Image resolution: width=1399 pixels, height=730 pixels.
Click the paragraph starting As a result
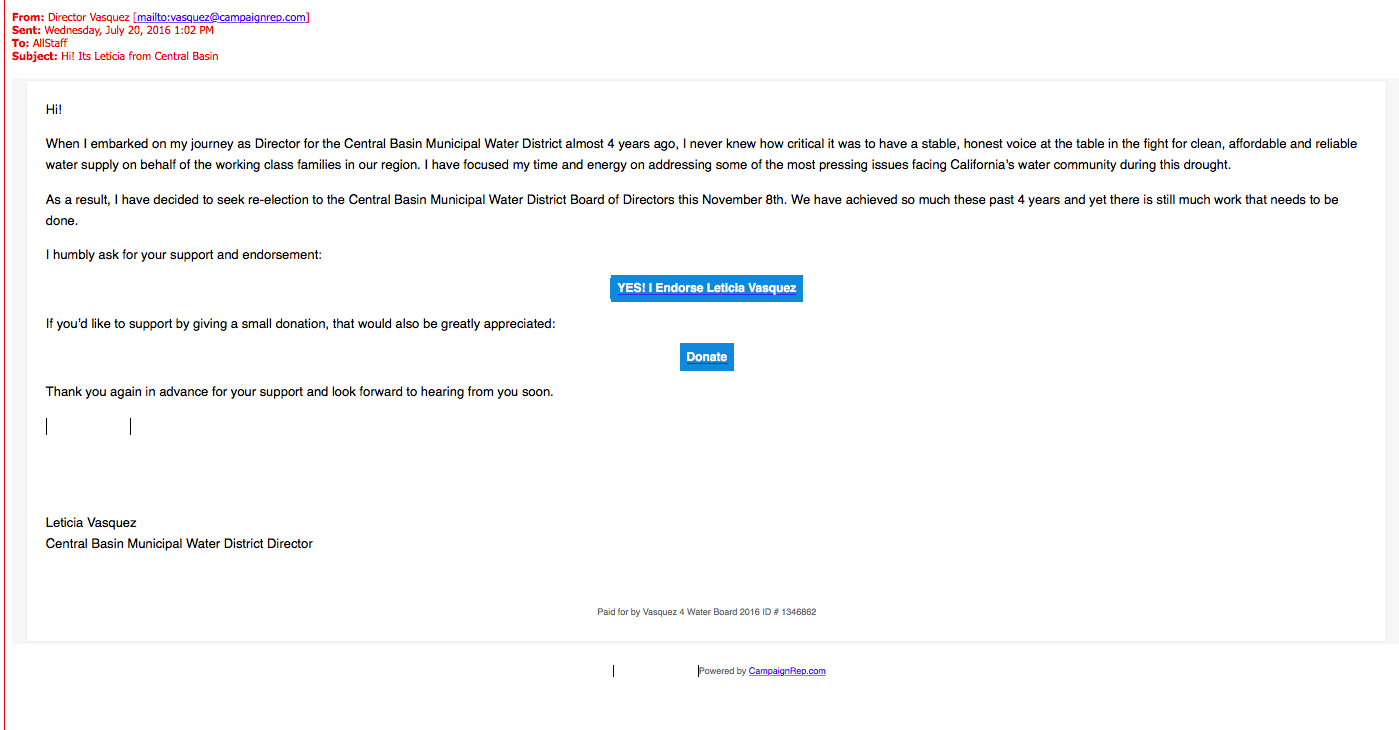(x=690, y=210)
